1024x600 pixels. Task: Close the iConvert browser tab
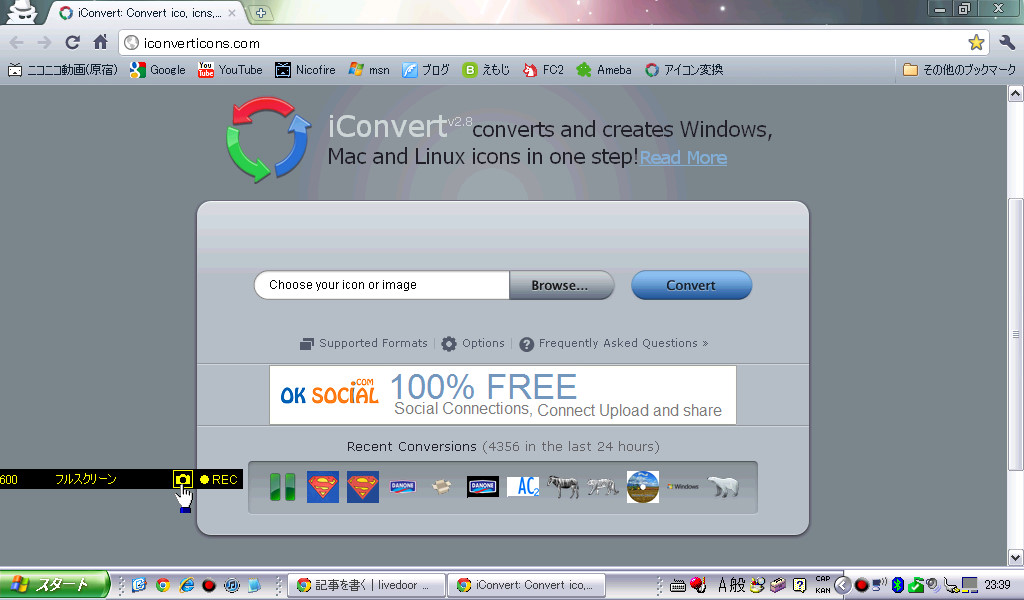pyautogui.click(x=232, y=12)
